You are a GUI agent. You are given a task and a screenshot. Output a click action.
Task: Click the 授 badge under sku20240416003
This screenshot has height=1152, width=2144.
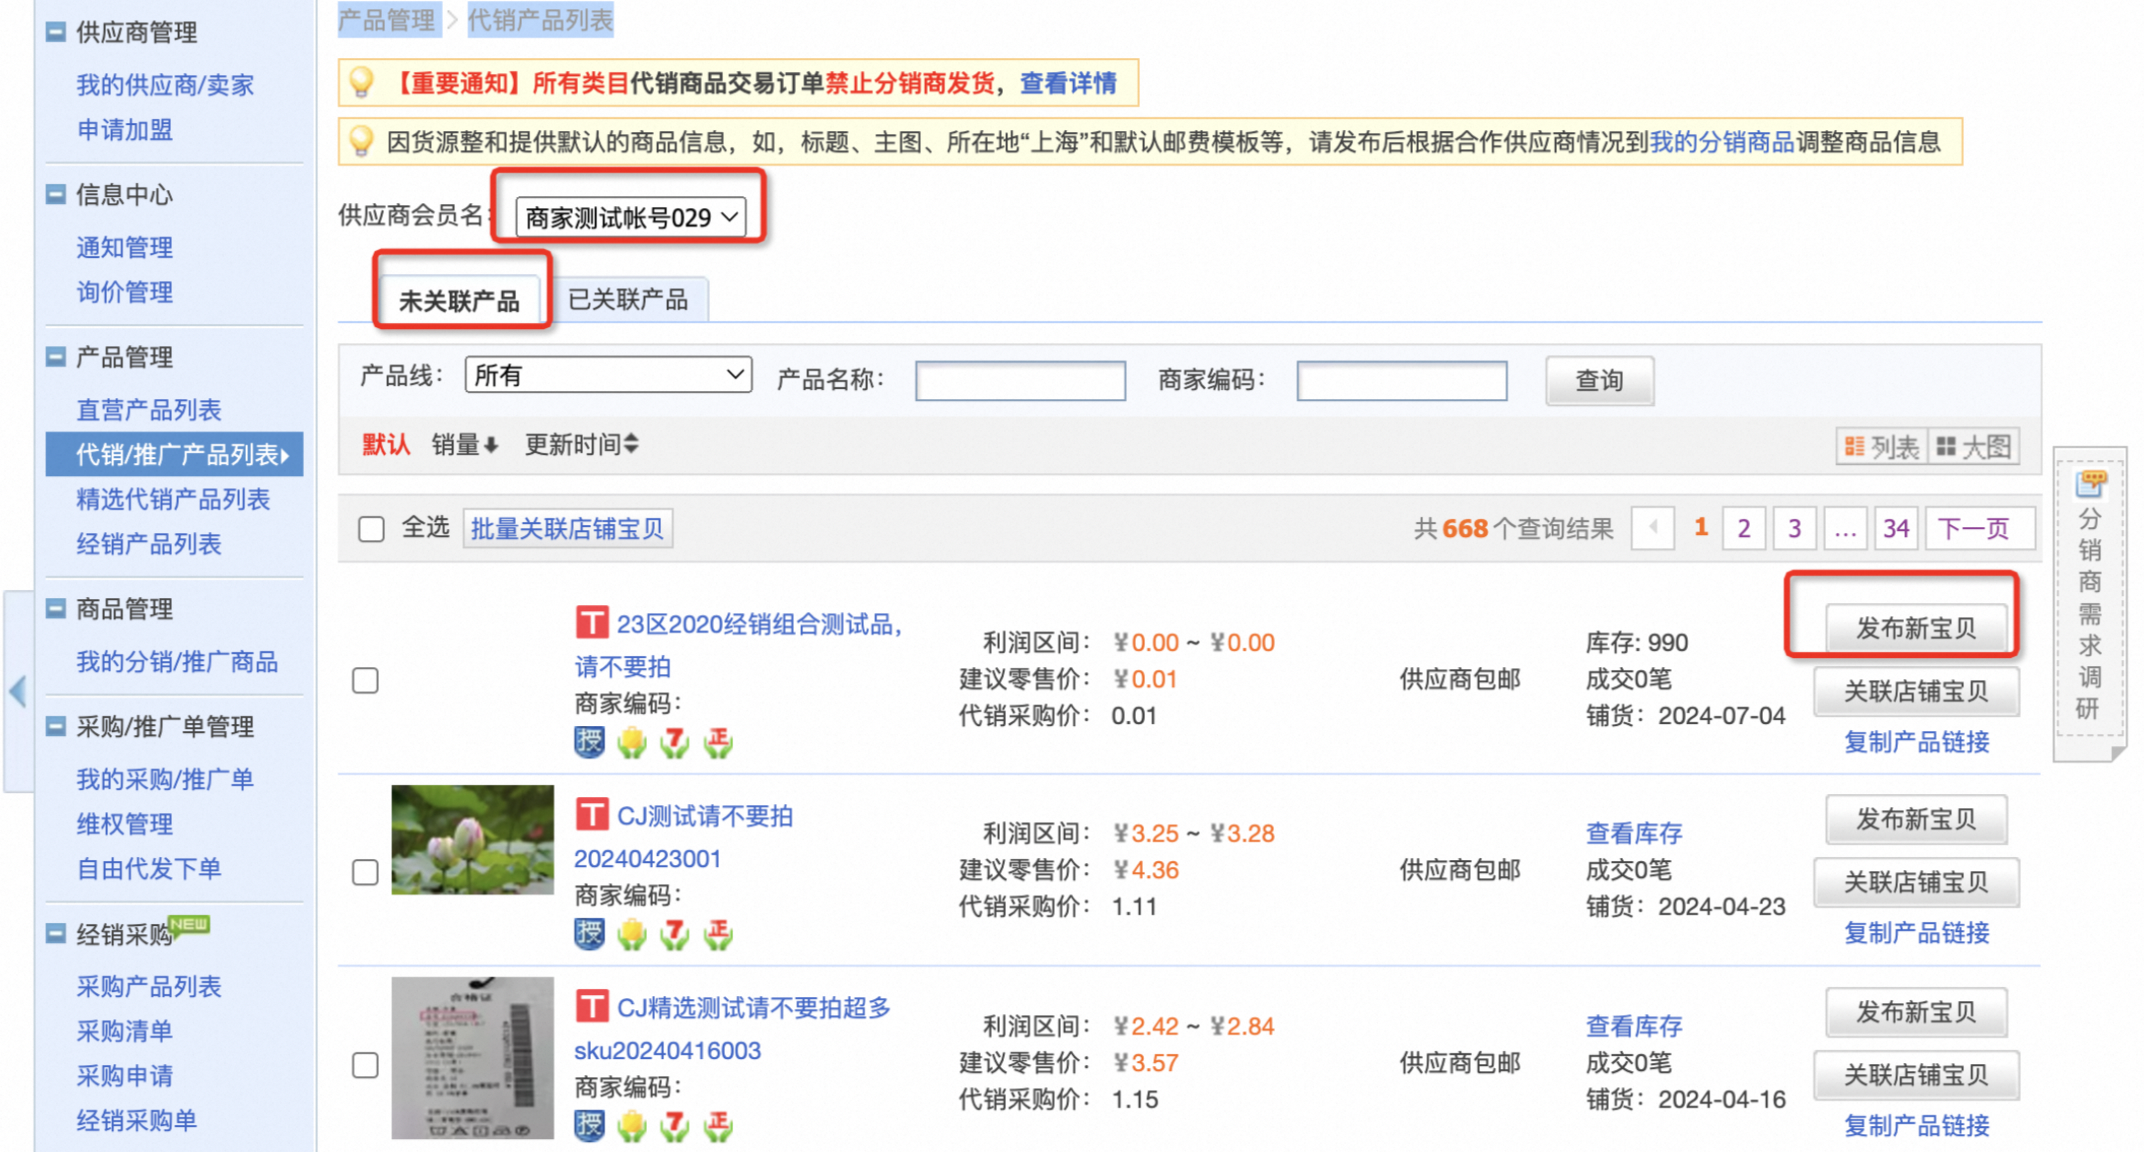click(590, 1125)
